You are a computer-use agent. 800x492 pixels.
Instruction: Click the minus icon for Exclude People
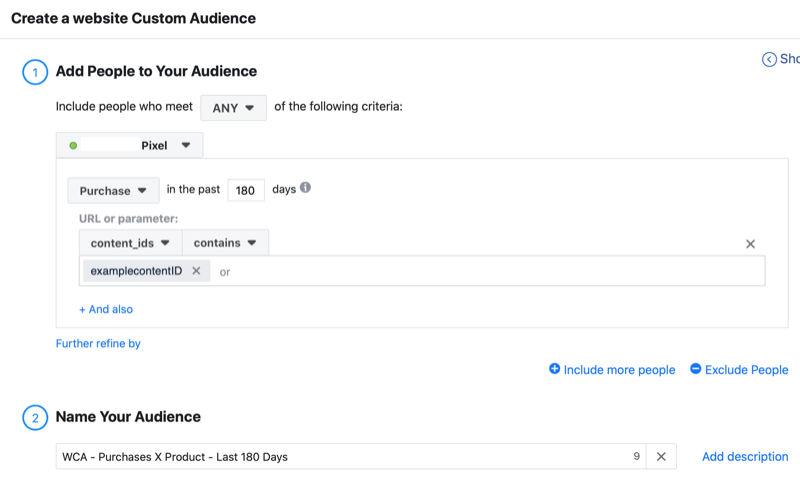[x=696, y=369]
